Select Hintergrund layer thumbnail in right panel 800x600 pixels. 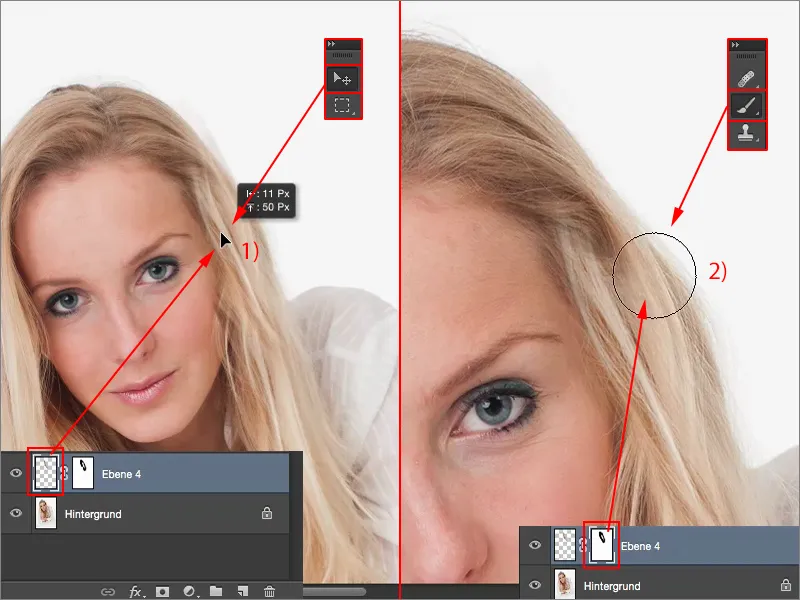[565, 584]
